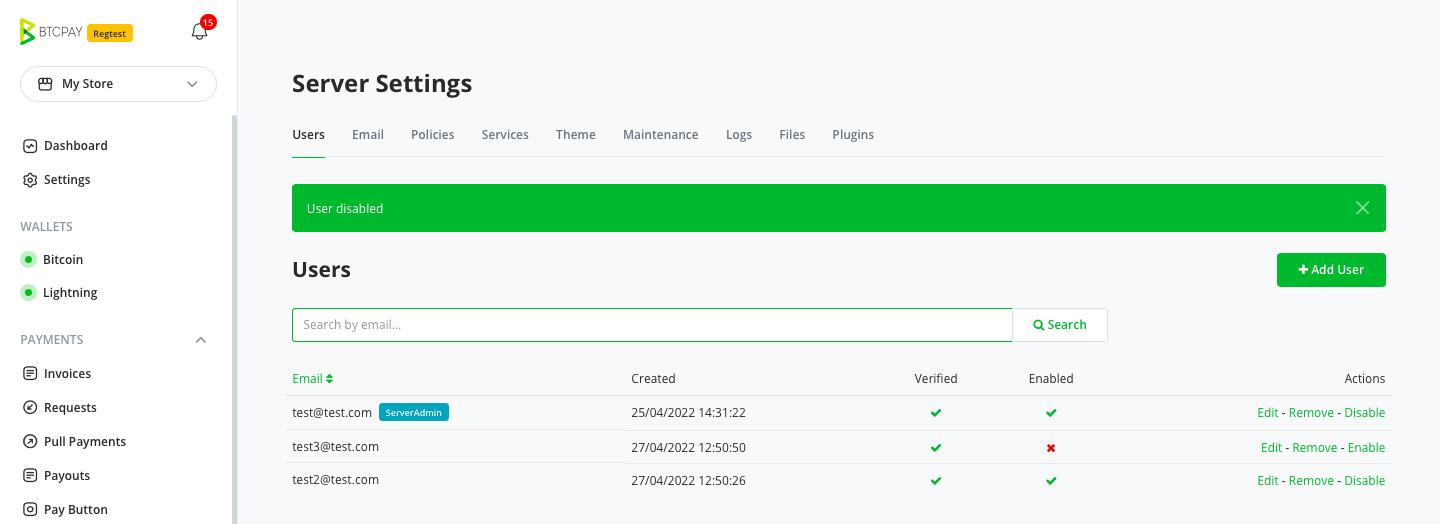
Task: Open the My Store selector dropdown
Action: (118, 84)
